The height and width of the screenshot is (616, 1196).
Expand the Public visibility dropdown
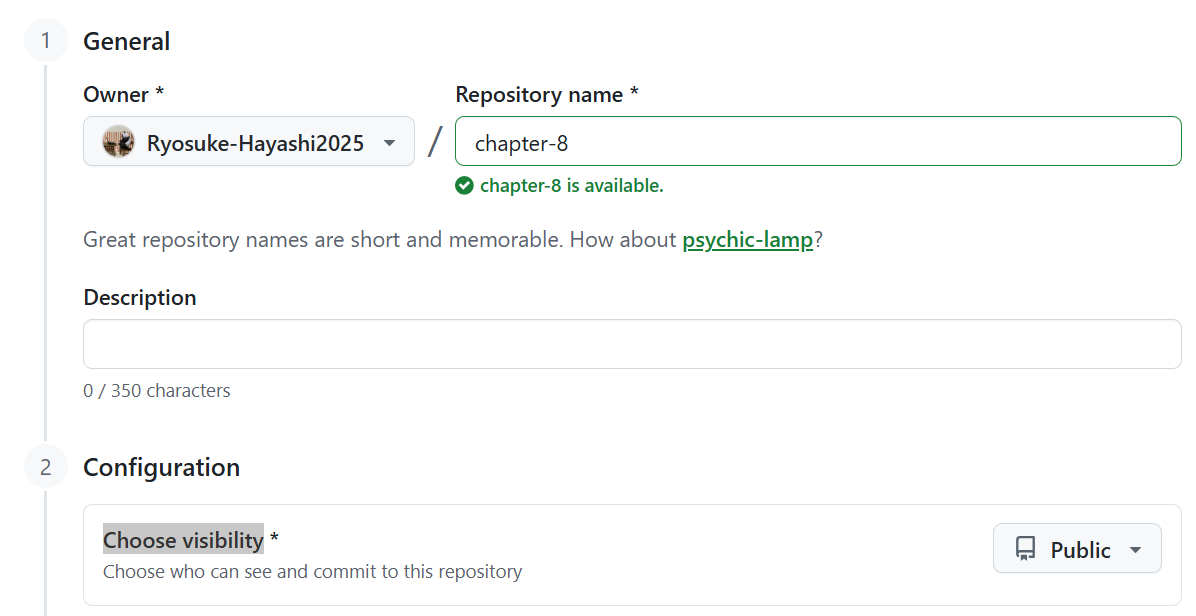pyautogui.click(x=1077, y=549)
